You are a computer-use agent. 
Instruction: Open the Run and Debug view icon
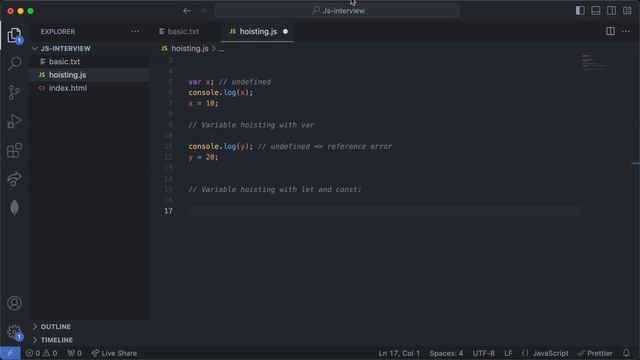[x=14, y=121]
